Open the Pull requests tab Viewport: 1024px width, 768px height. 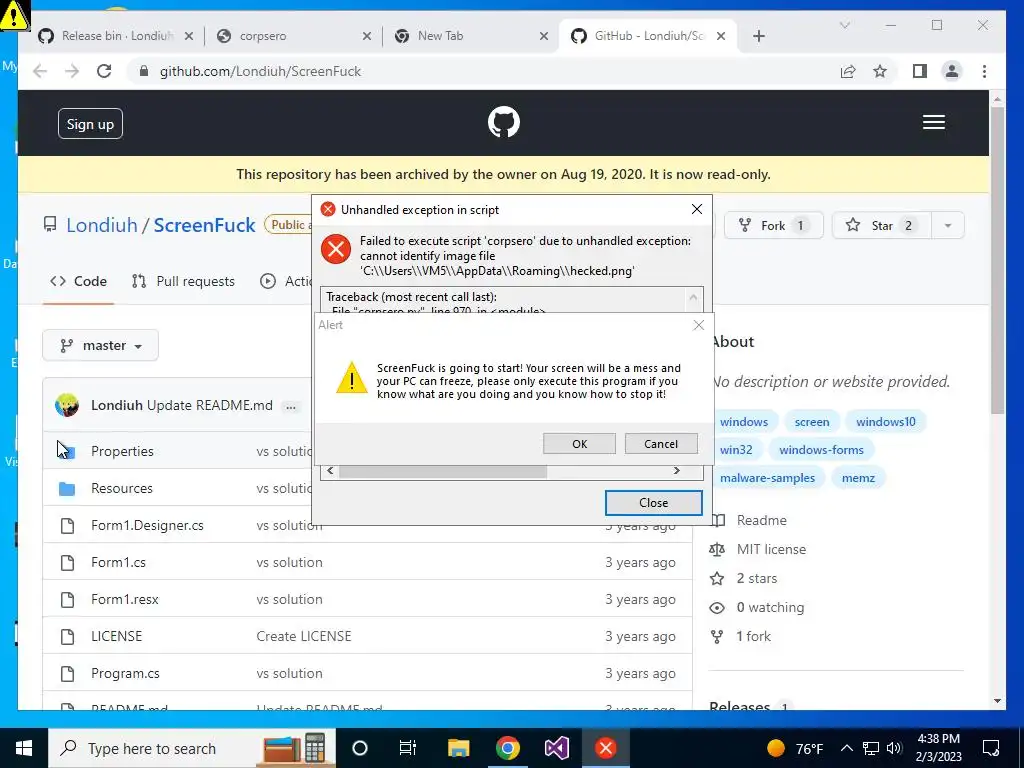tap(184, 281)
